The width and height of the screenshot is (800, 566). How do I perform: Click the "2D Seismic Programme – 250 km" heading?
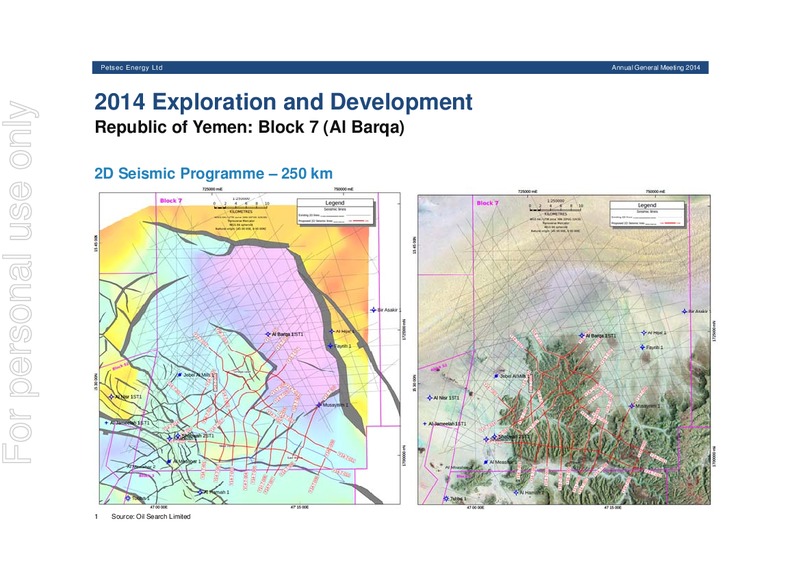[x=213, y=174]
